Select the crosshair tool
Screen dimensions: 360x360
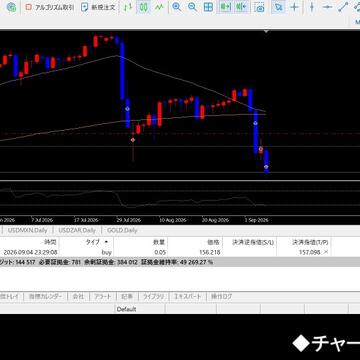point(294,7)
